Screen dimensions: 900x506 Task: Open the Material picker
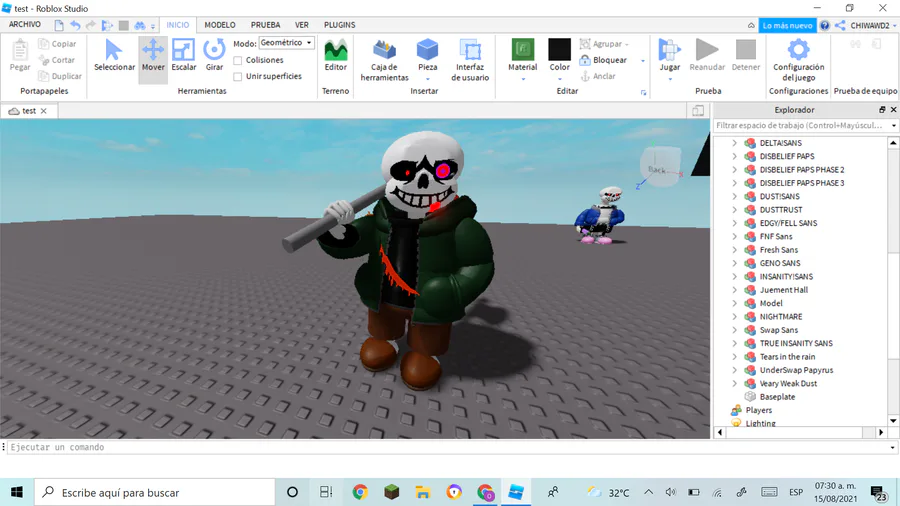[523, 56]
